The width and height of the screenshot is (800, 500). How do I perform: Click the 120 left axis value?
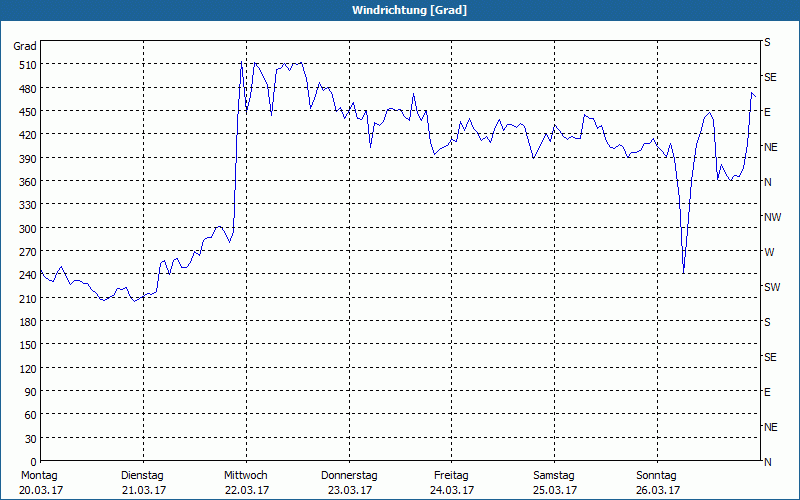point(29,369)
